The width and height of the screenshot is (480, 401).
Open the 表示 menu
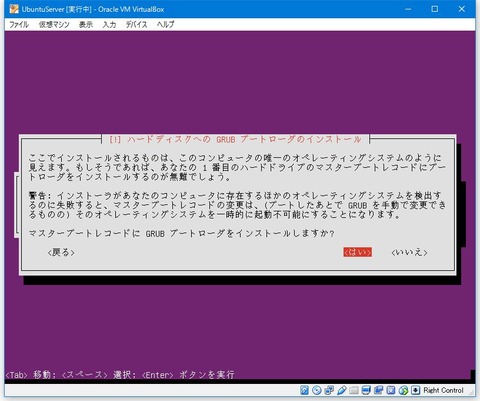click(86, 24)
